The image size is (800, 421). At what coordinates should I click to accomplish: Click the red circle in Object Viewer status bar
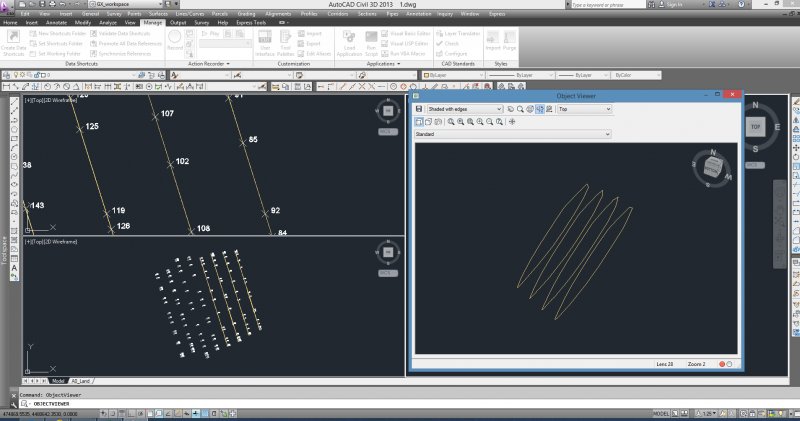722,364
